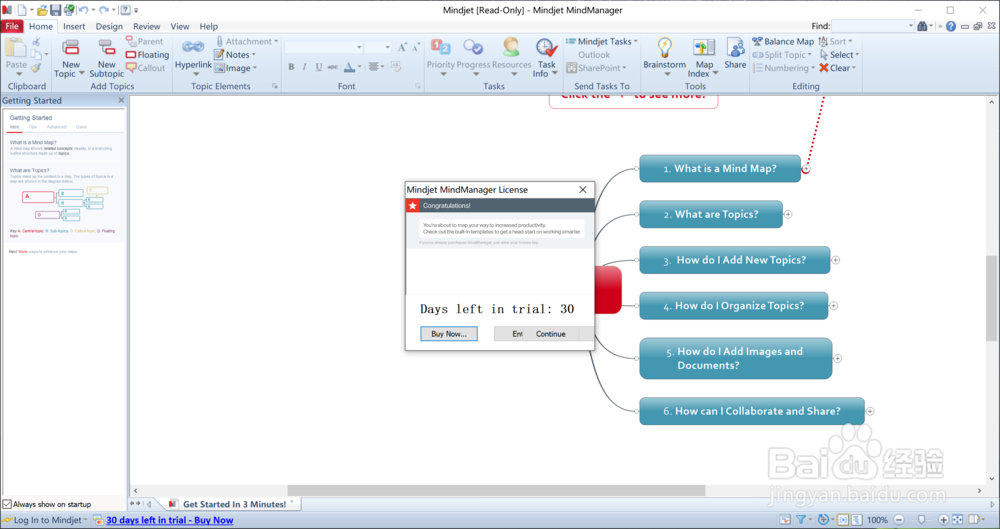This screenshot has height=529, width=1000.
Task: Create new map with the blank page icon
Action: pos(22,10)
